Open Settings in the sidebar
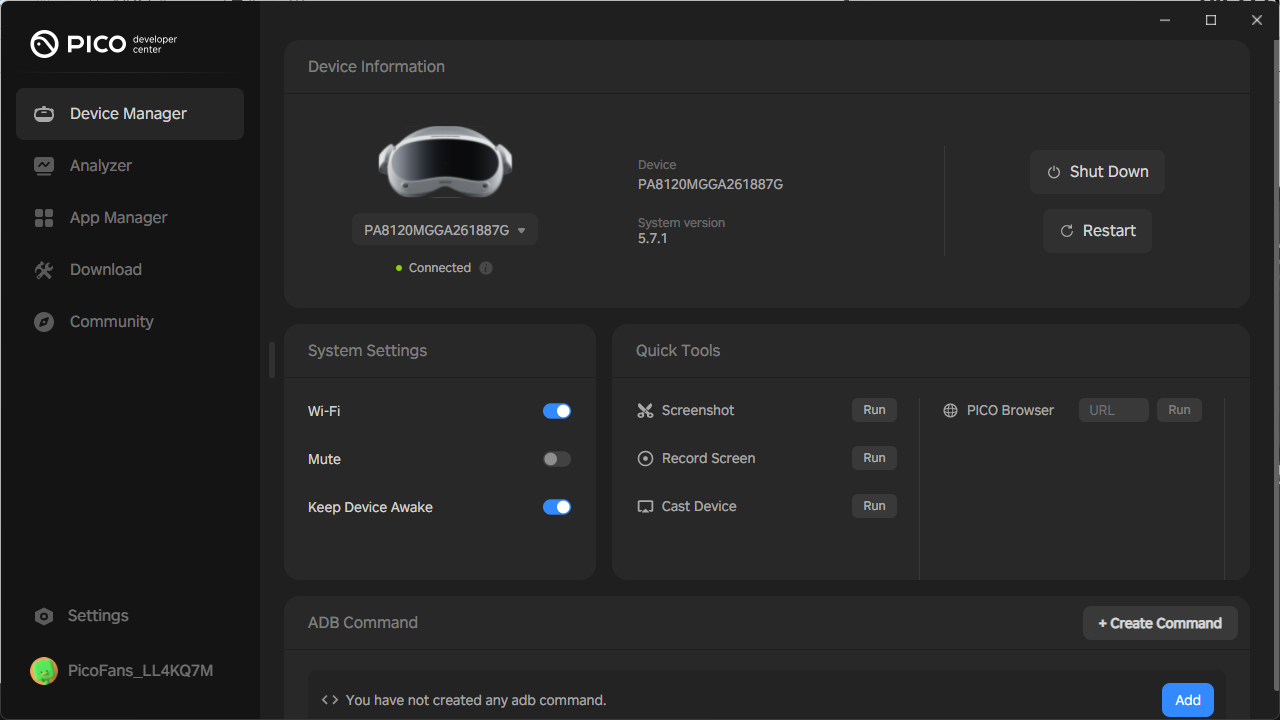 [98, 616]
